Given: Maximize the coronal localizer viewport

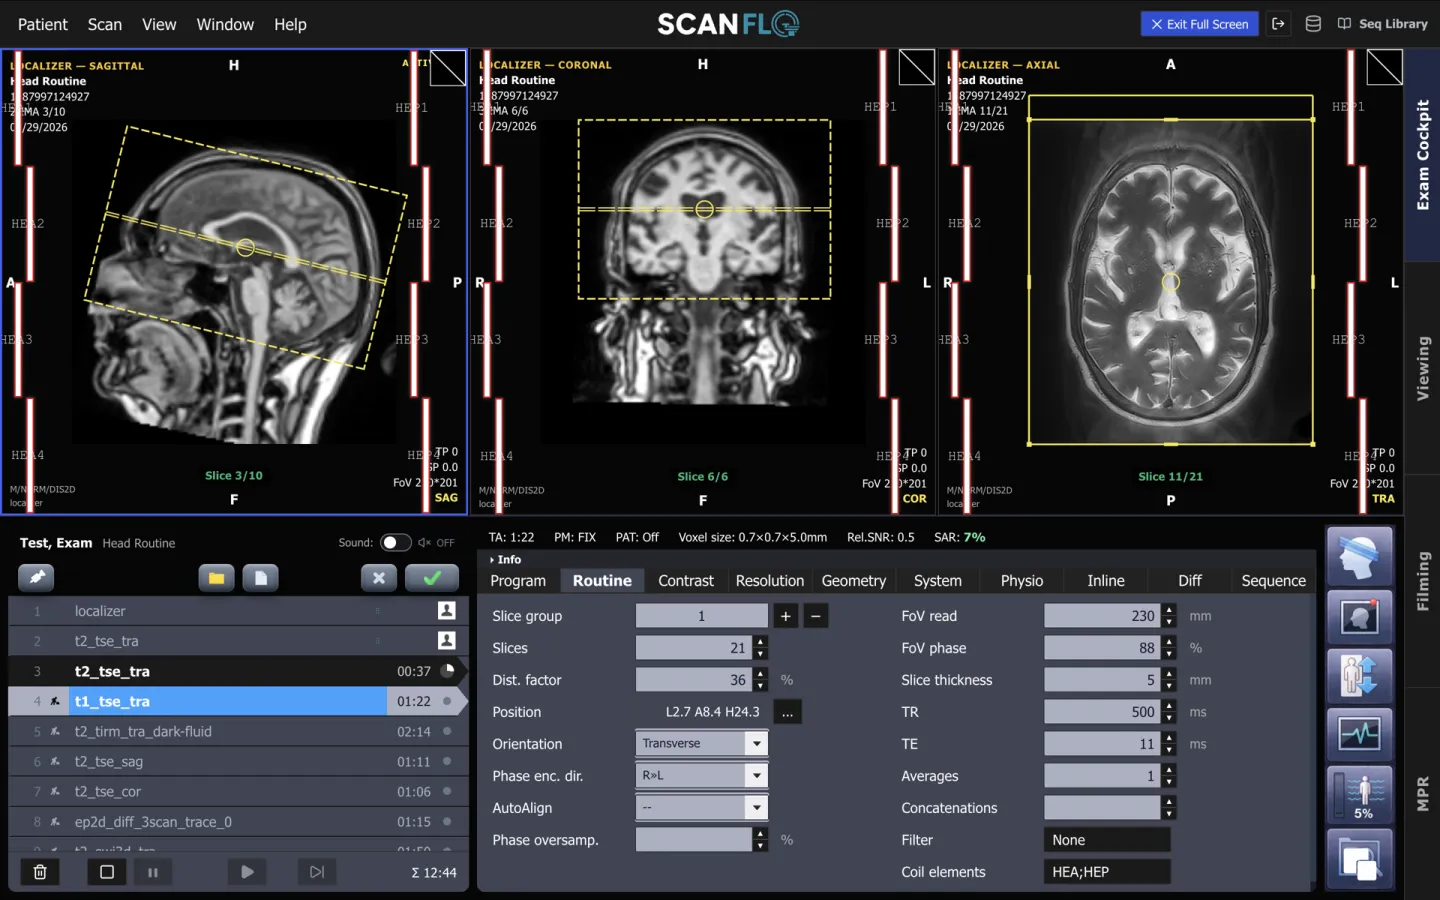Looking at the screenshot, I should point(917,68).
